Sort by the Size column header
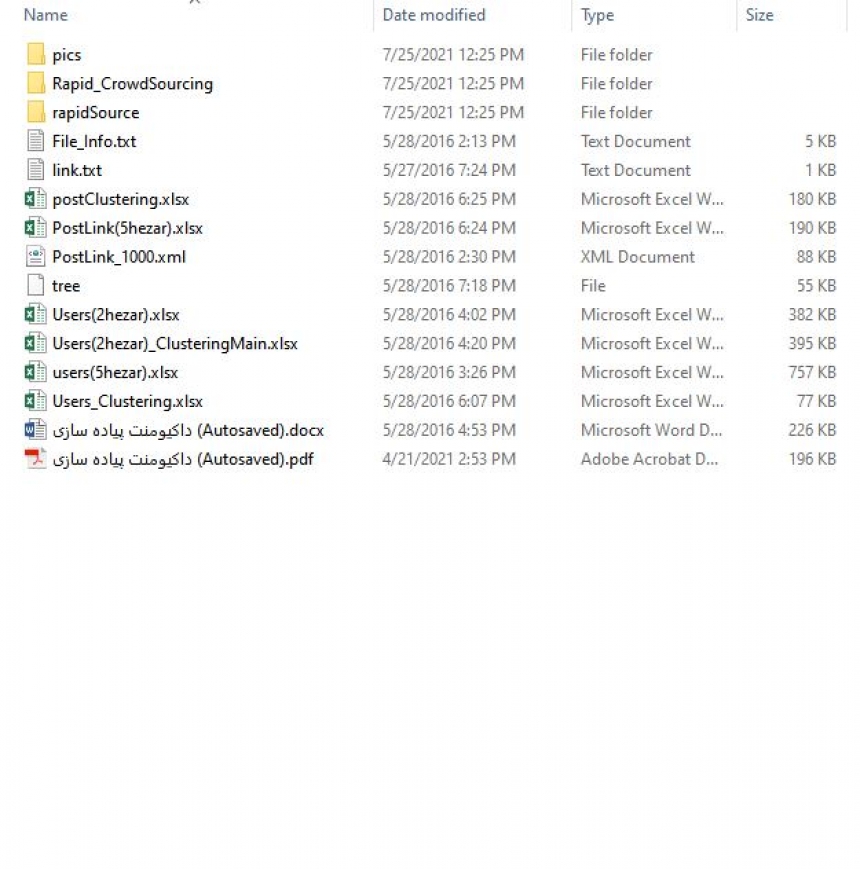Screen dimensions: 860x869 [x=759, y=15]
